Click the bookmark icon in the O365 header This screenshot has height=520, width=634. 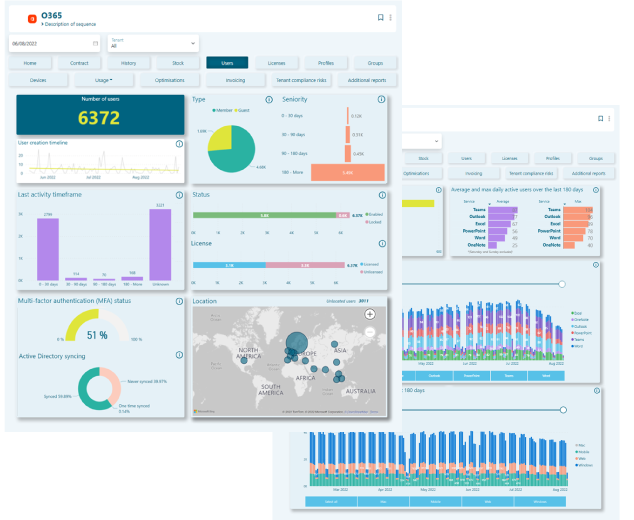380,17
